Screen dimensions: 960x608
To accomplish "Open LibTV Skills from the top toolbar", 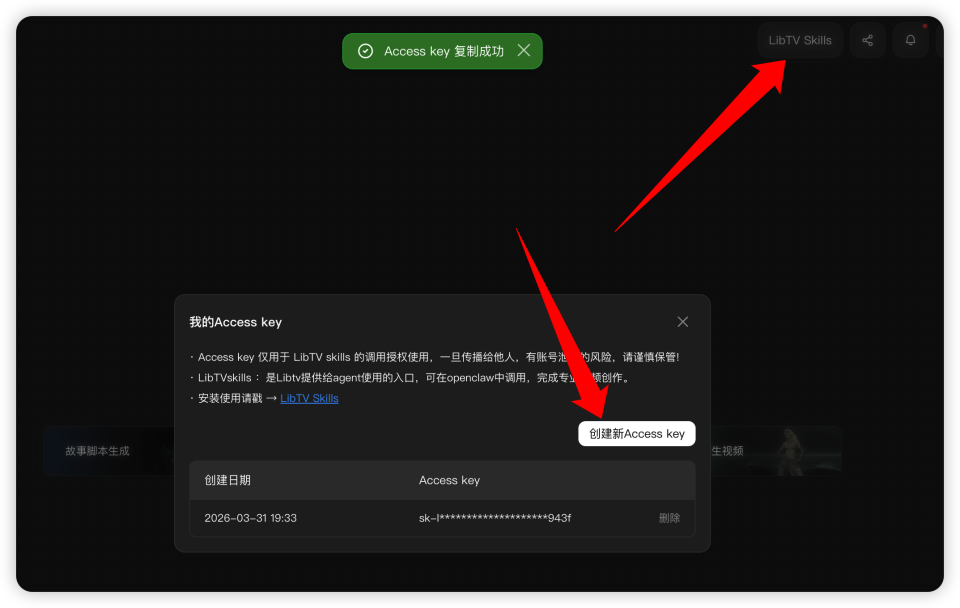I will pyautogui.click(x=799, y=40).
